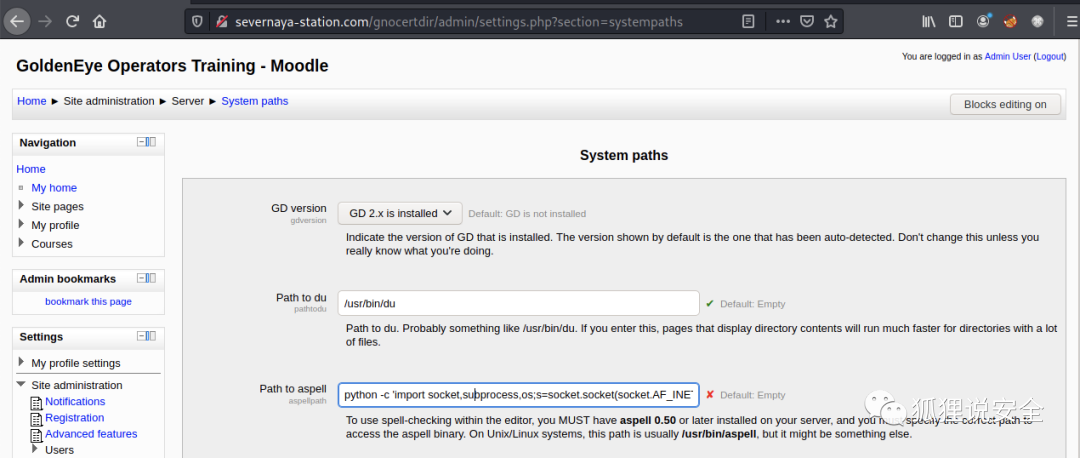The height and width of the screenshot is (458, 1080).
Task: Open the Admin User profile link
Action: [x=1008, y=56]
